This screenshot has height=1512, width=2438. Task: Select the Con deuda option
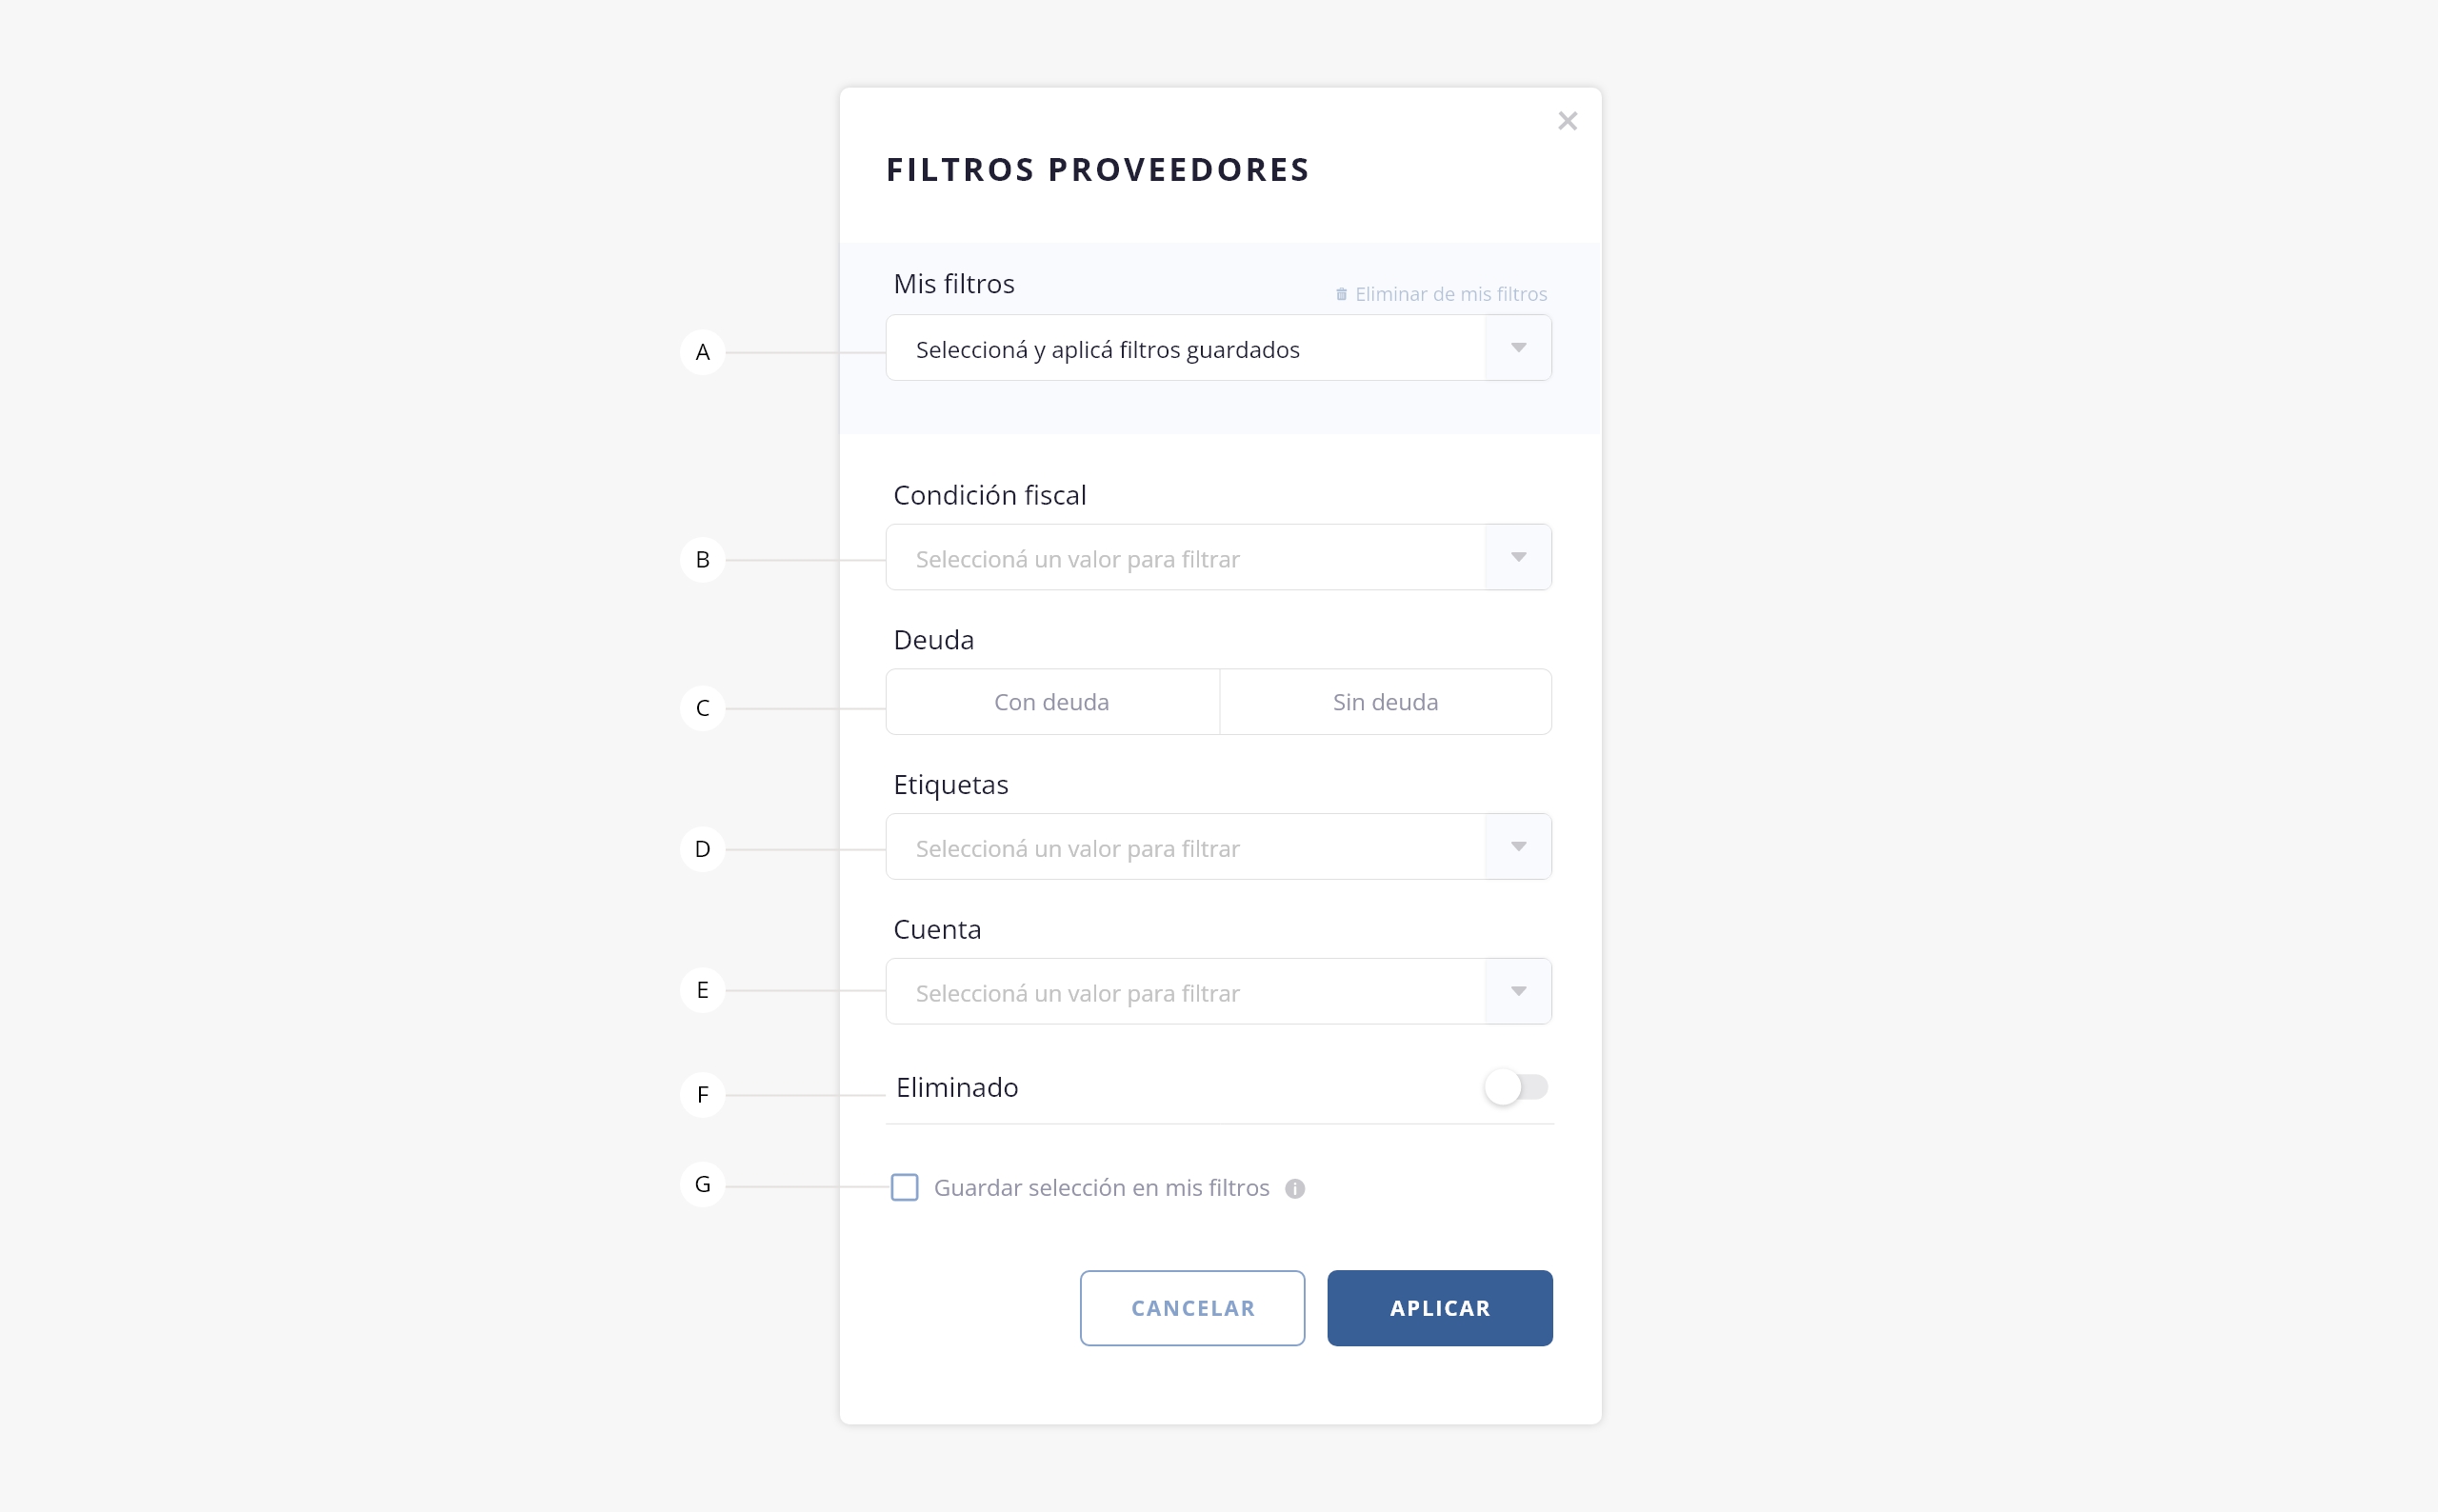tap(1052, 702)
